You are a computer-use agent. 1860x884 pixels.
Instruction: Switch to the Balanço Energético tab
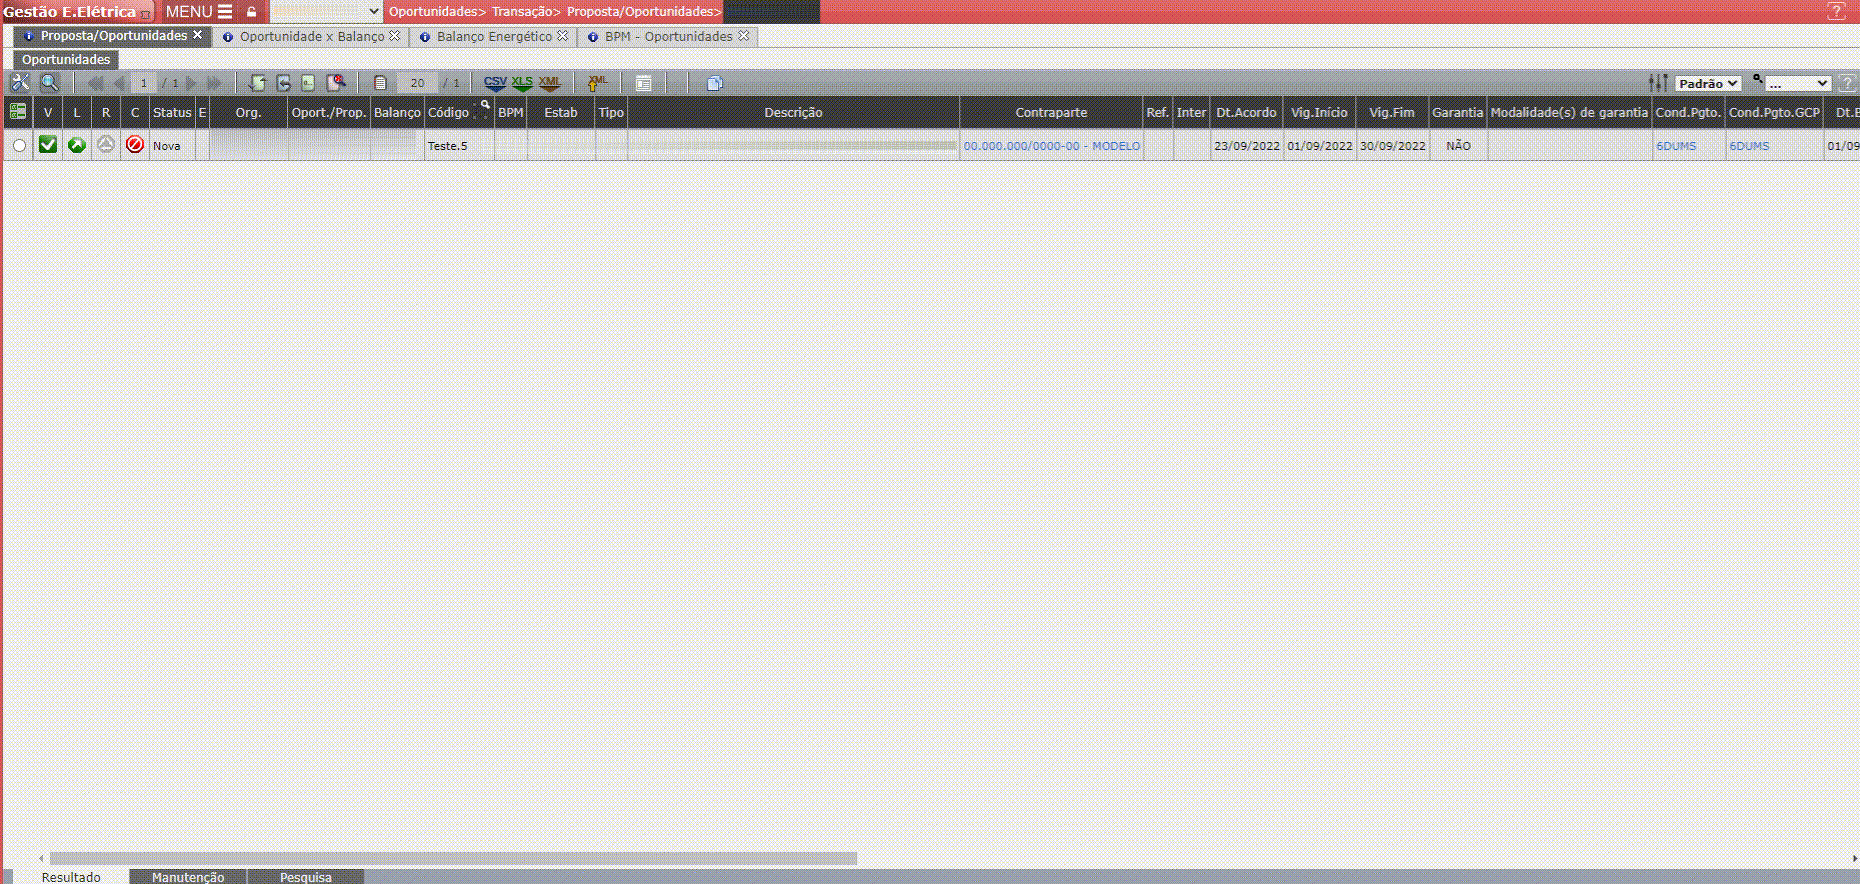click(x=494, y=36)
